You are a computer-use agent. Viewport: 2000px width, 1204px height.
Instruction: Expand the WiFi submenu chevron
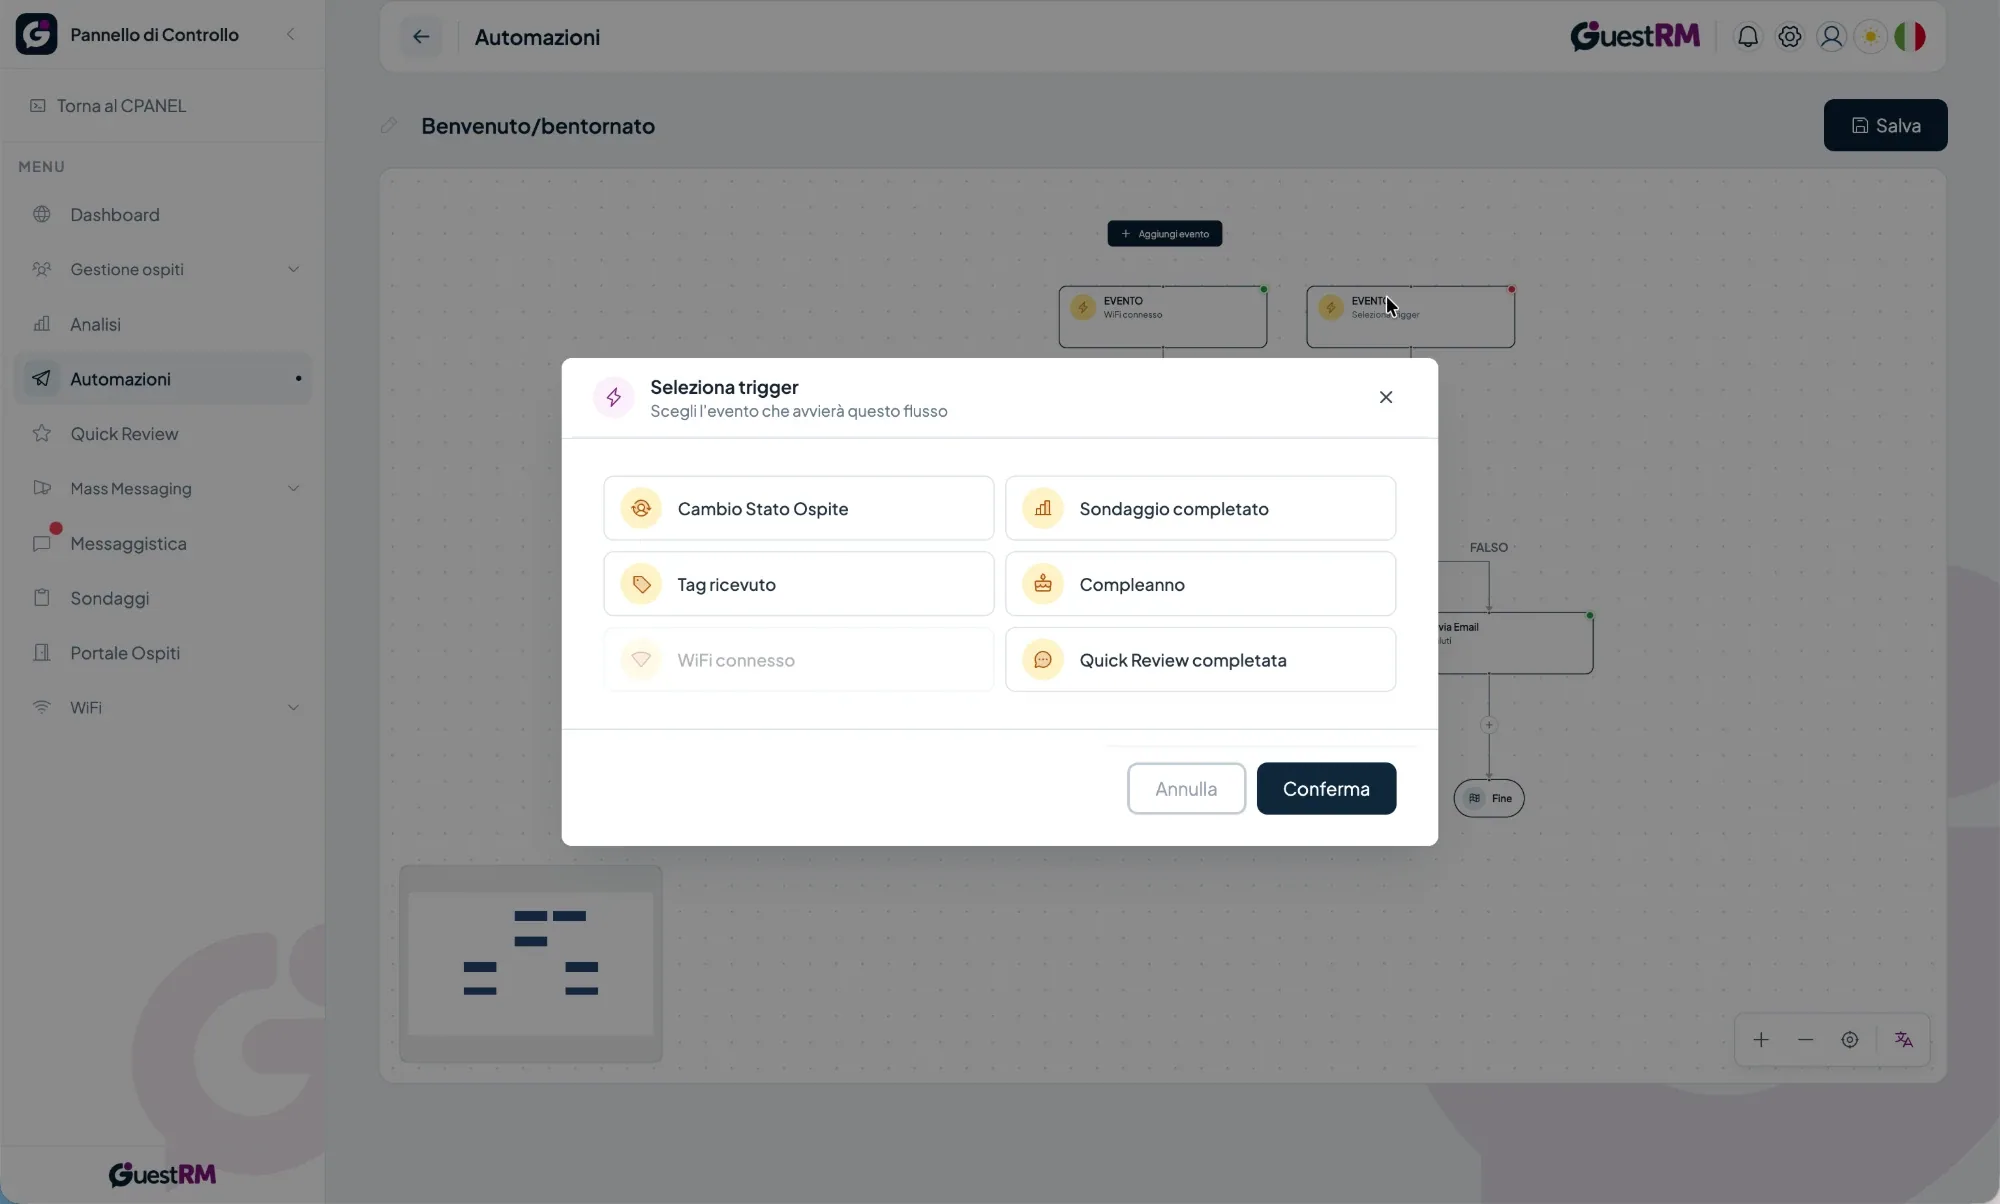[x=293, y=707]
